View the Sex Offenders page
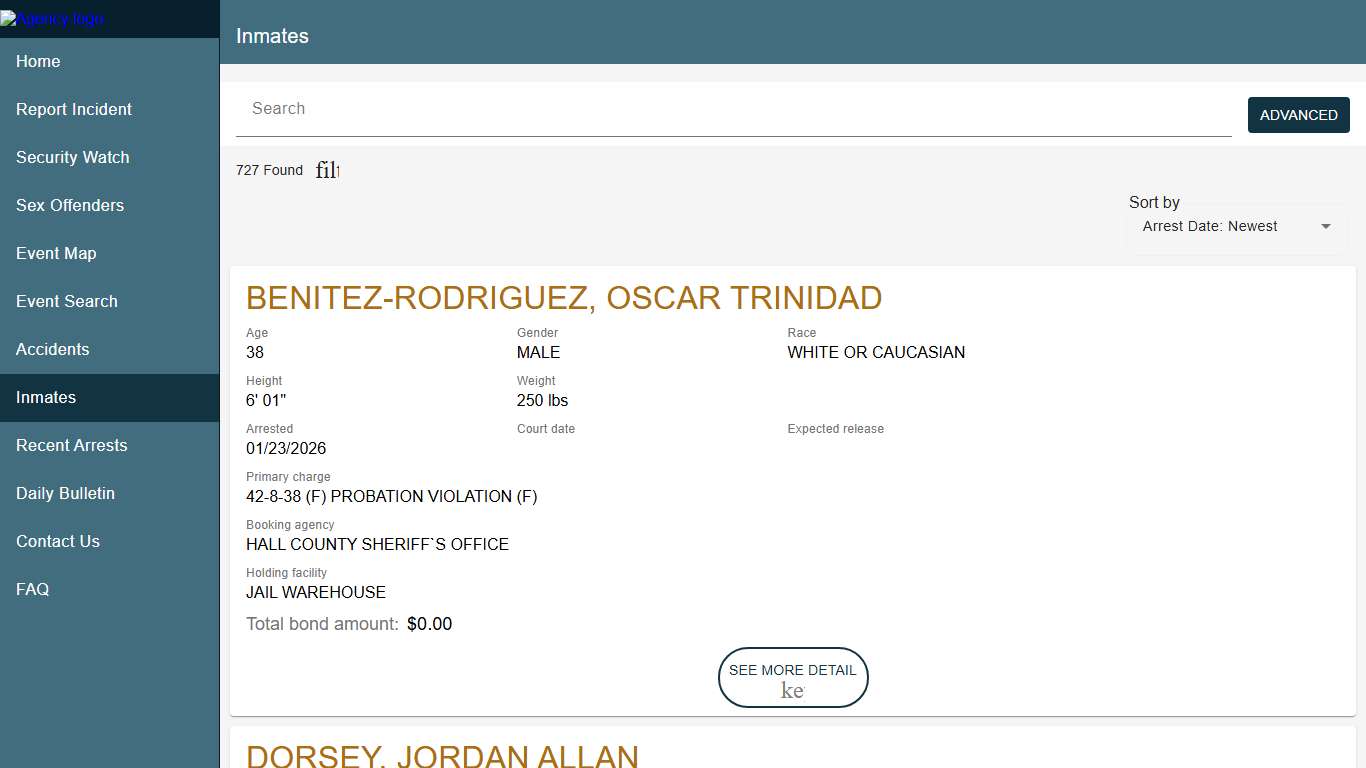The height and width of the screenshot is (768, 1366). click(x=69, y=206)
